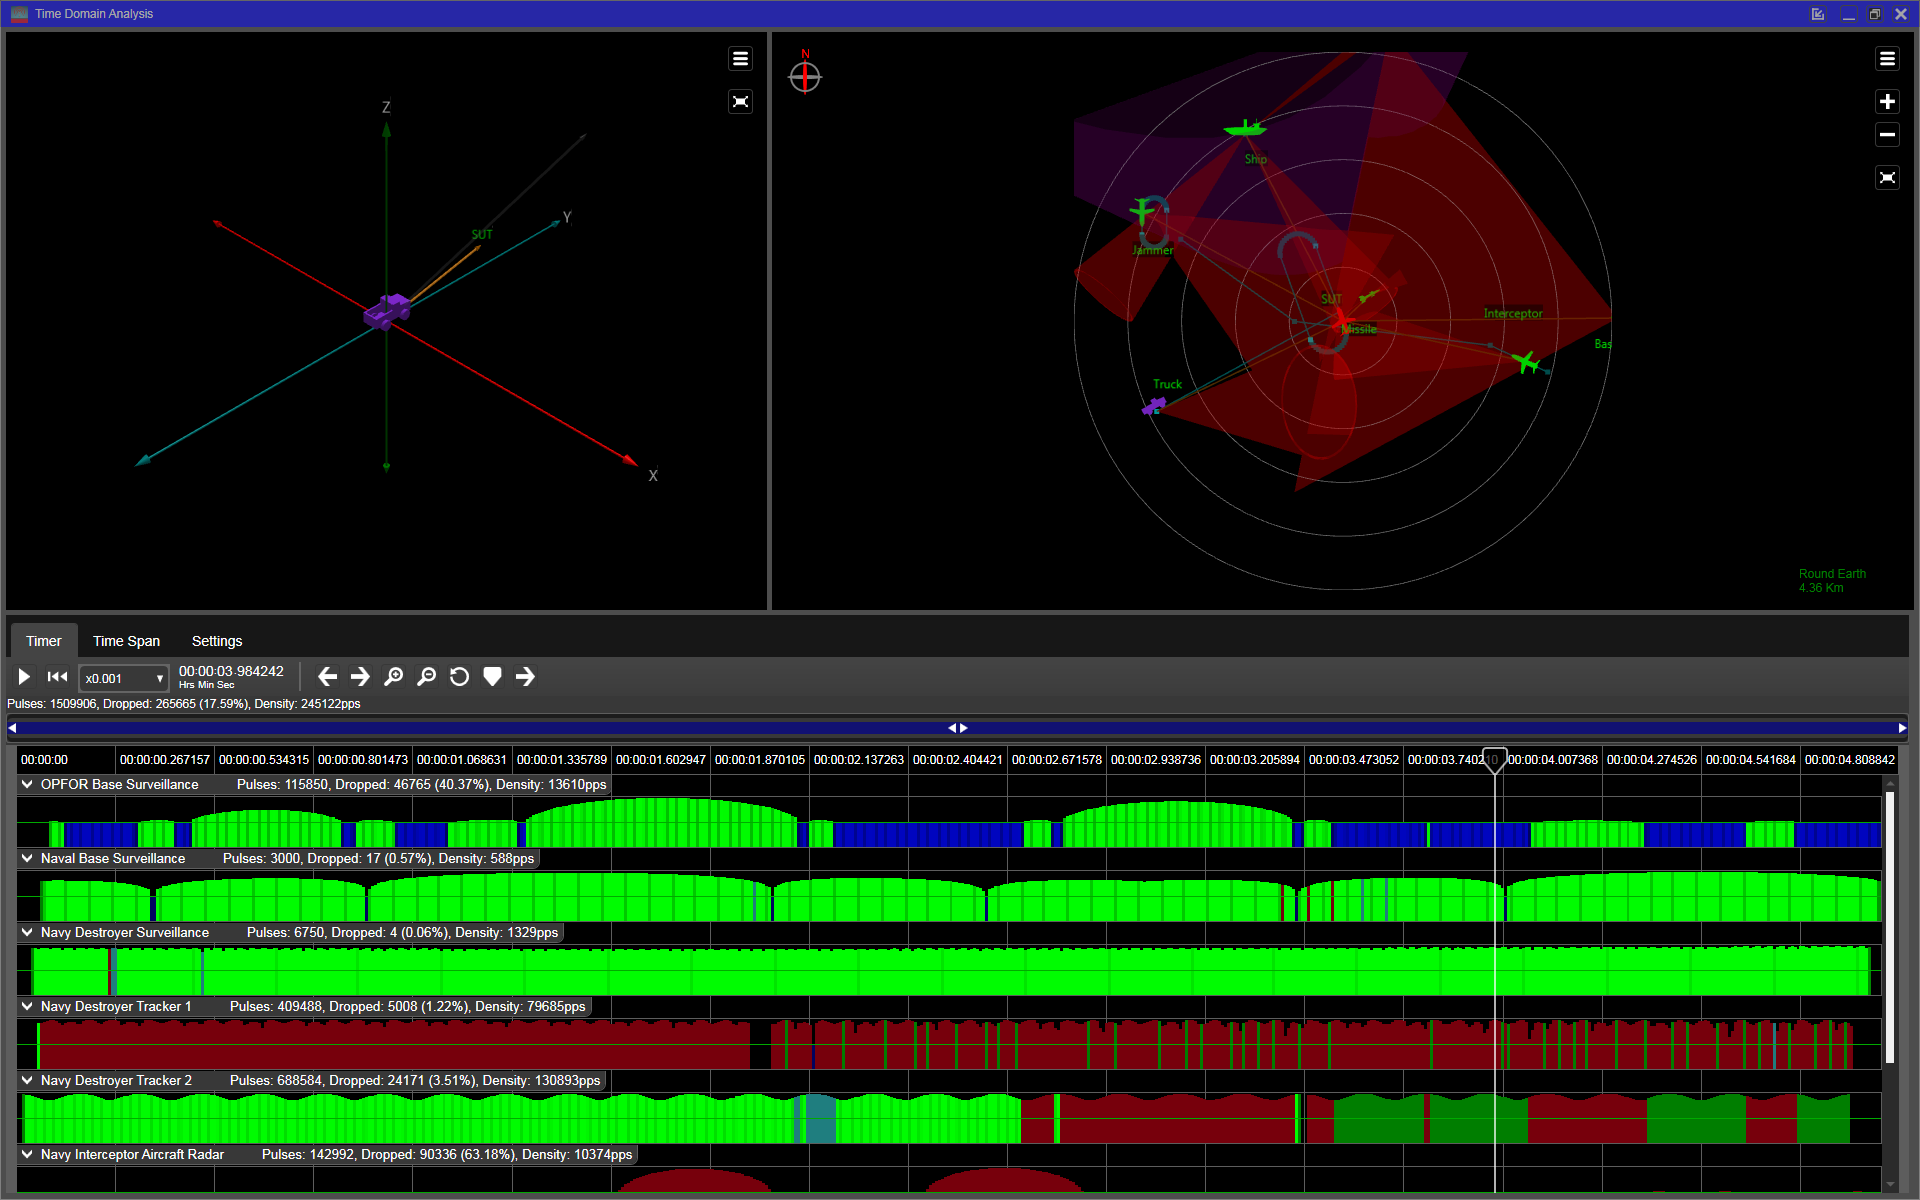Viewport: 1920px width, 1200px height.
Task: Collapse the OPFOR Base Surveillance track
Action: [26, 784]
